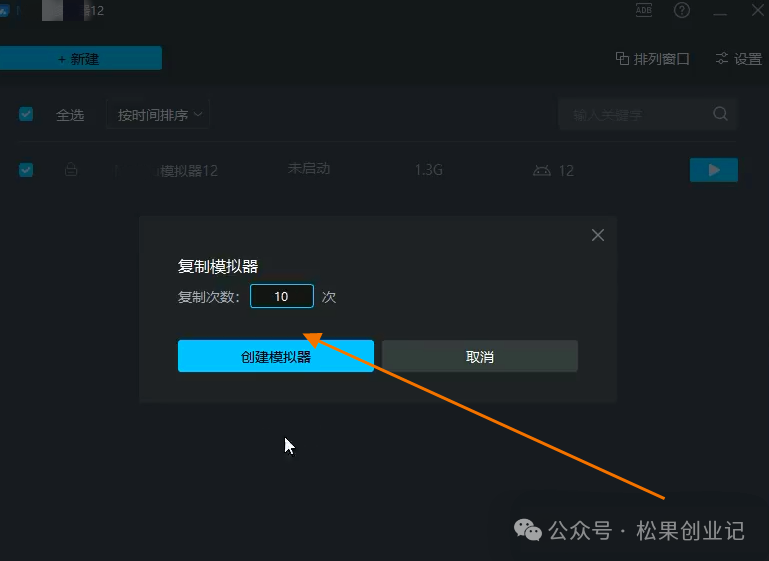Image resolution: width=769 pixels, height=561 pixels.
Task: Close the 复制模拟器 dialog with X
Action: pyautogui.click(x=598, y=235)
